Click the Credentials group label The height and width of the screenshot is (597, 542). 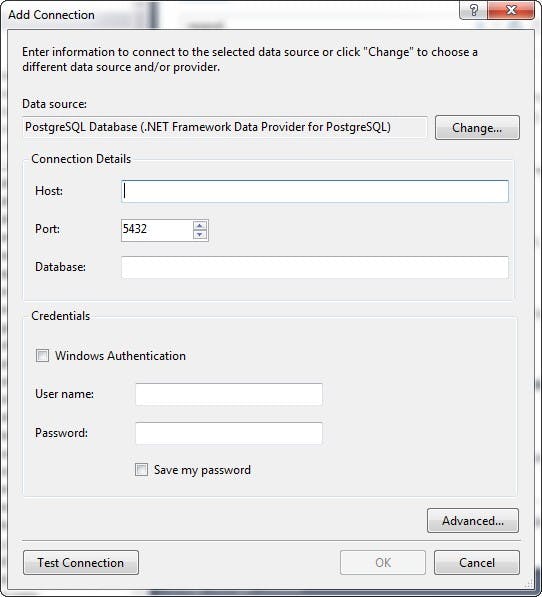[61, 316]
